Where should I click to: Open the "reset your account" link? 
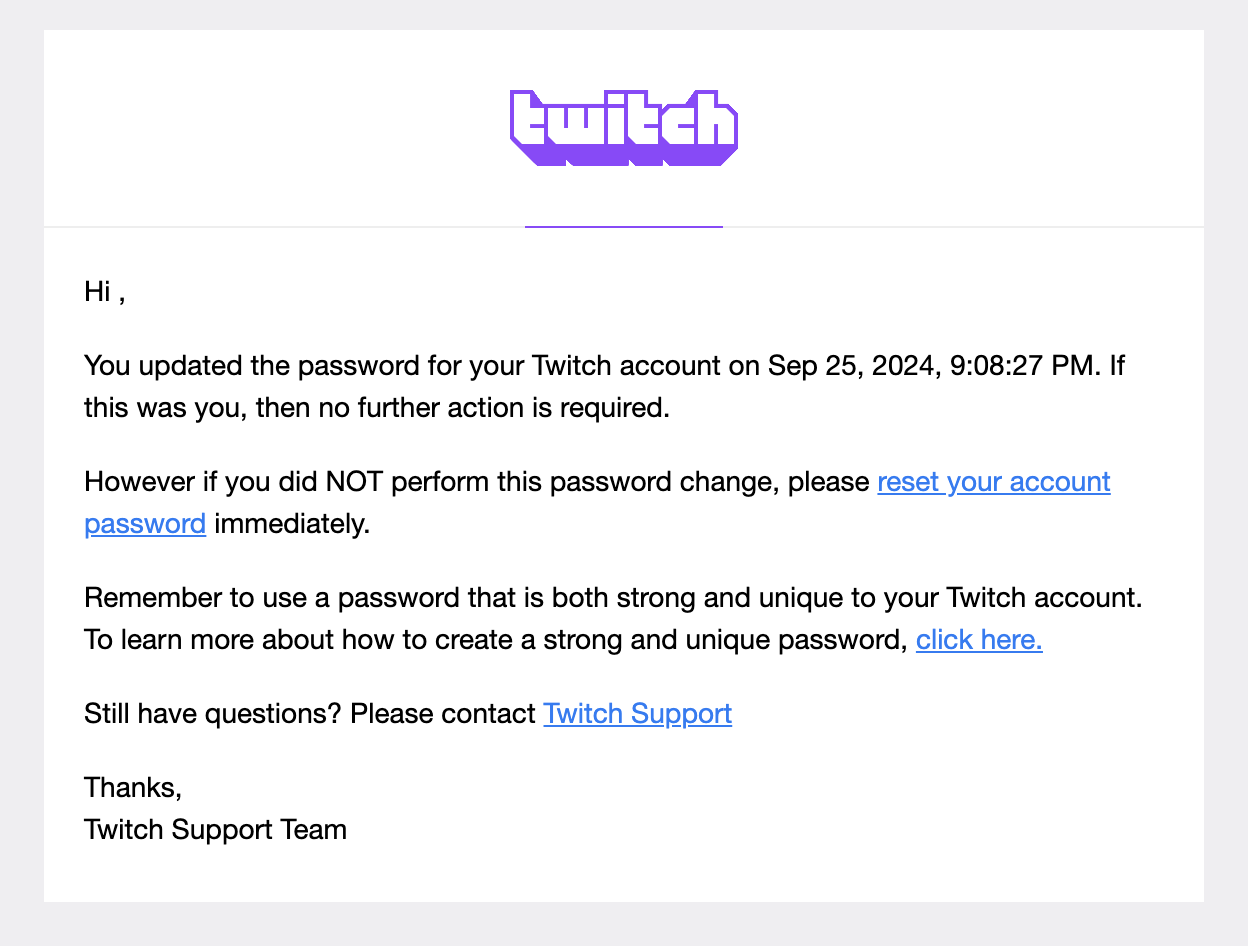coord(994,481)
